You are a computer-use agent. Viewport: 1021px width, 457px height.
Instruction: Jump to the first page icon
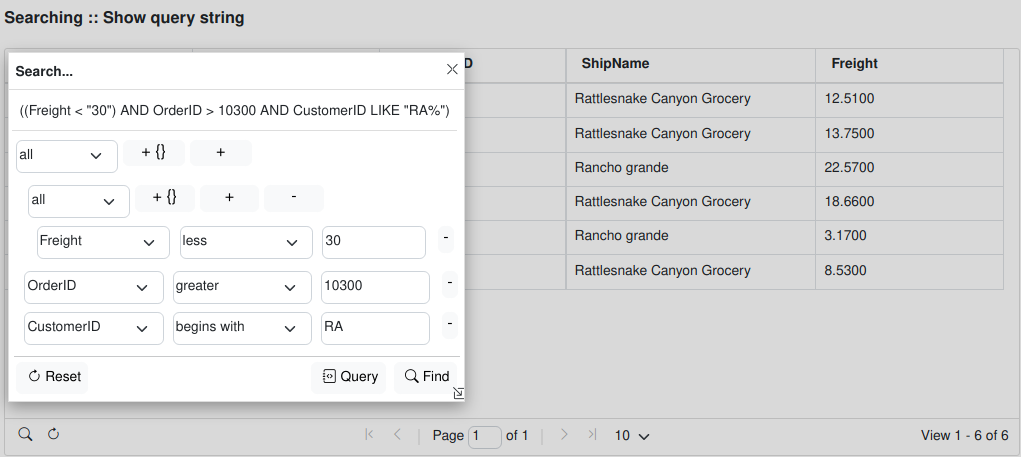[x=369, y=435]
